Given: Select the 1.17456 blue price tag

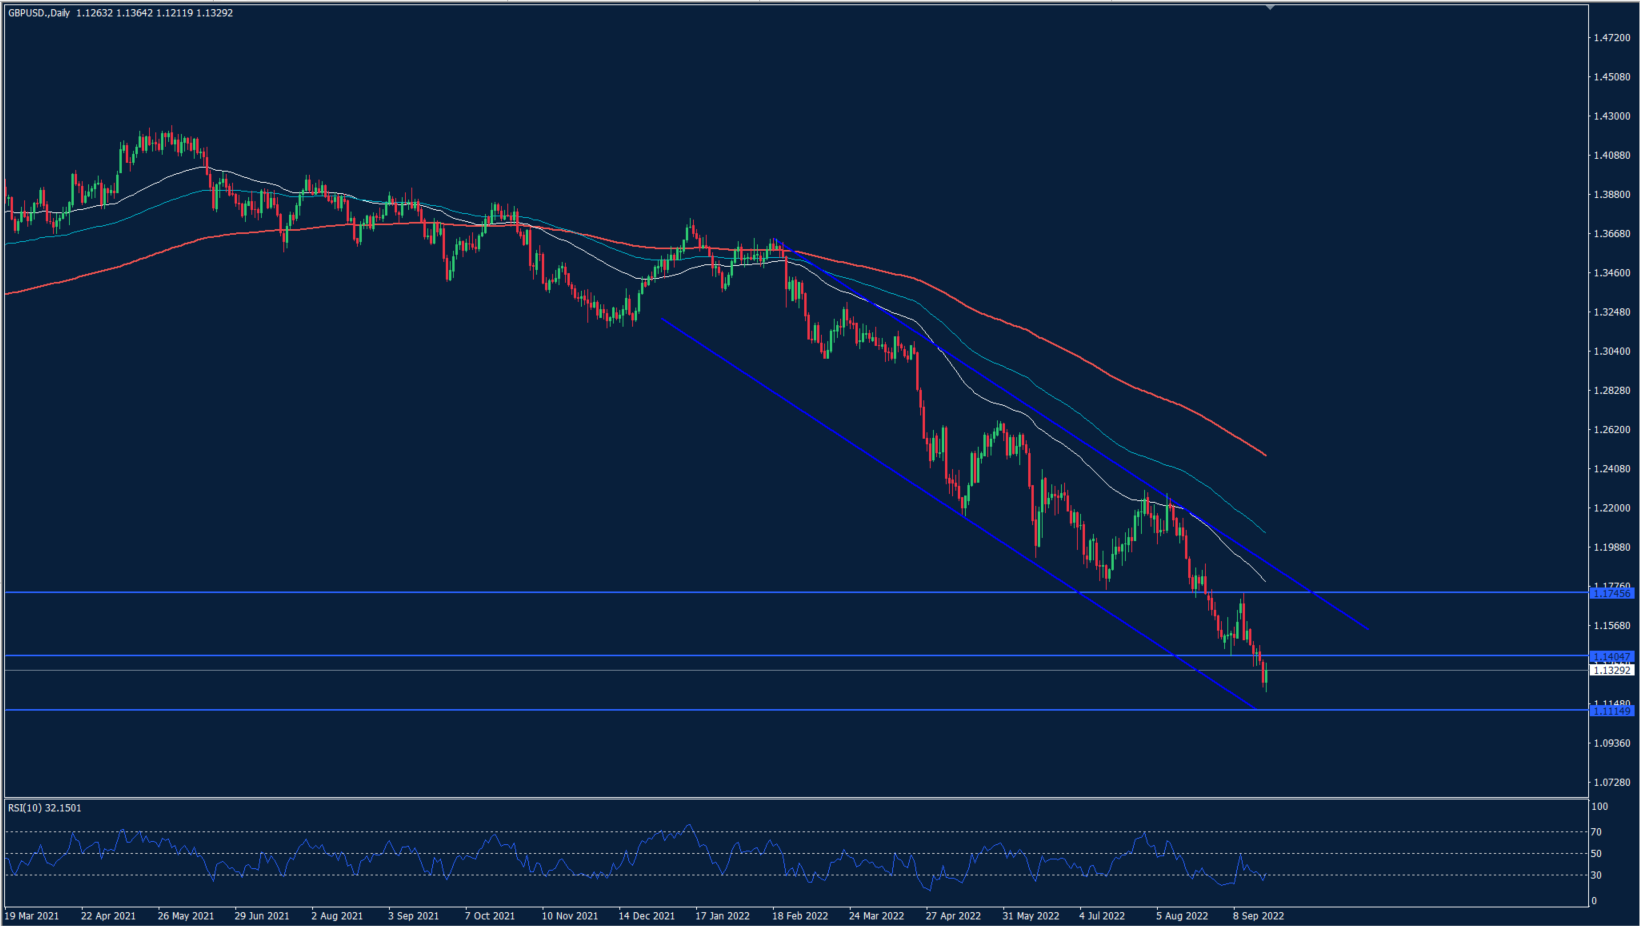Looking at the screenshot, I should coord(1612,593).
